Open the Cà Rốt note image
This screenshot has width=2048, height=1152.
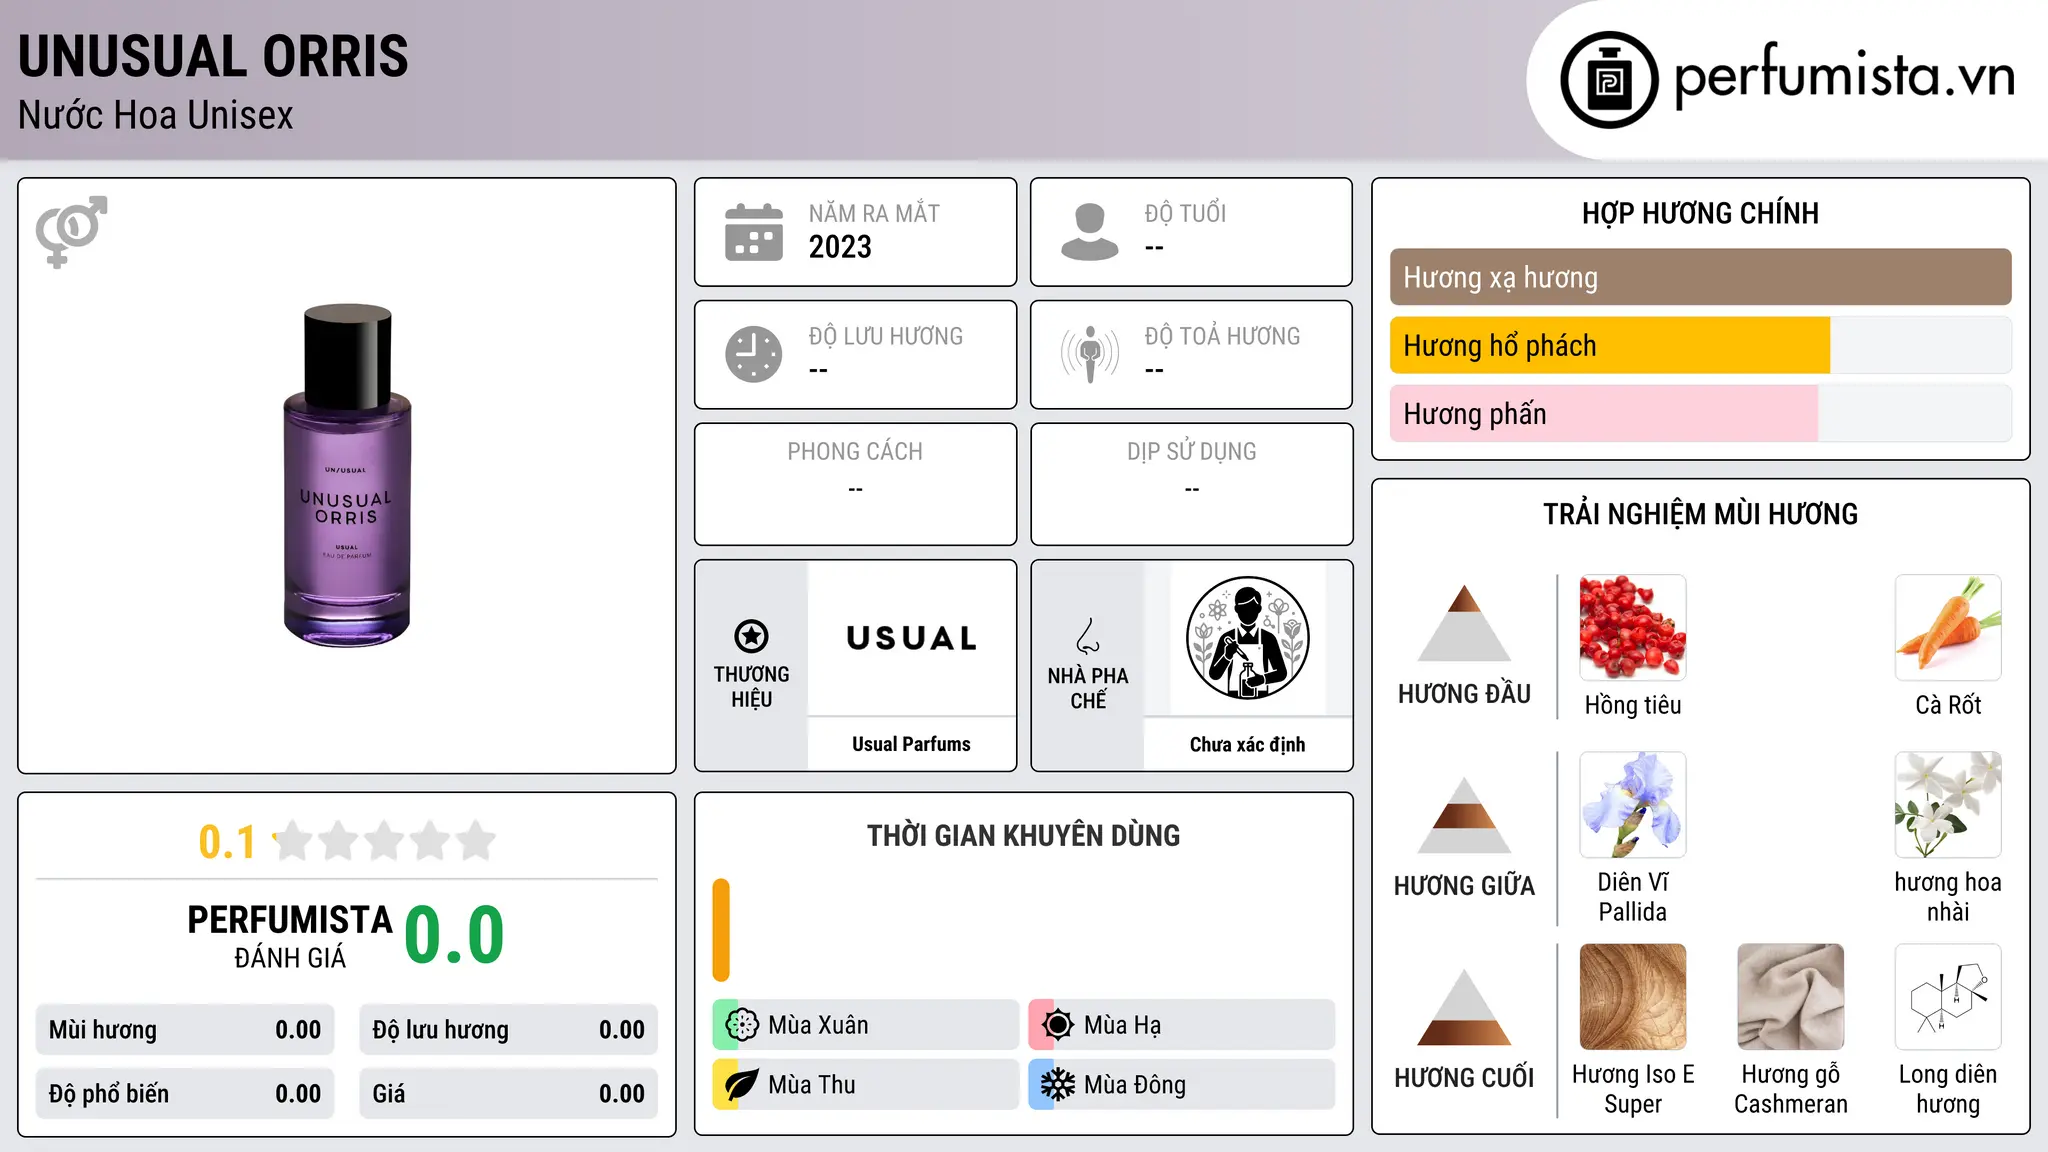pos(1948,628)
